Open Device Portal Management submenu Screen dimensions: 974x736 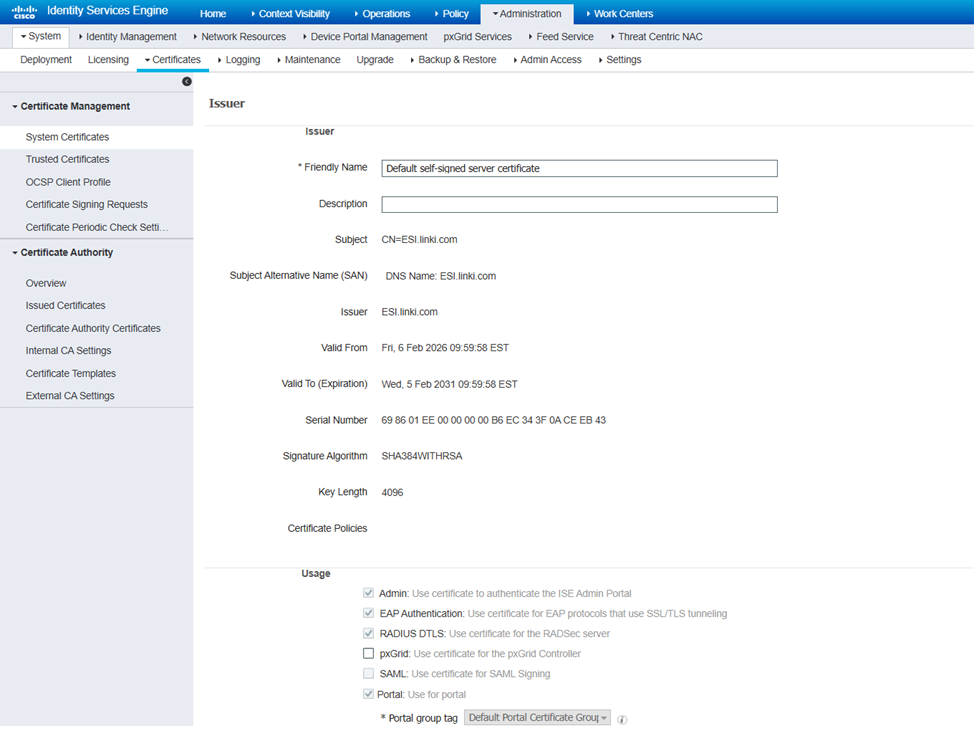(x=365, y=37)
